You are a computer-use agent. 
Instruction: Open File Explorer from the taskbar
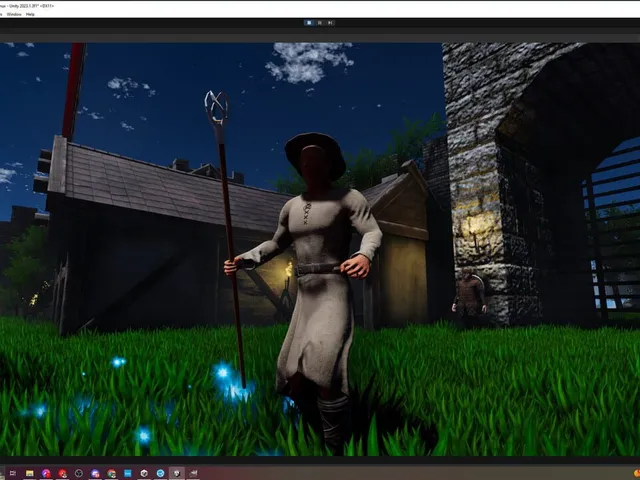pyautogui.click(x=29, y=473)
